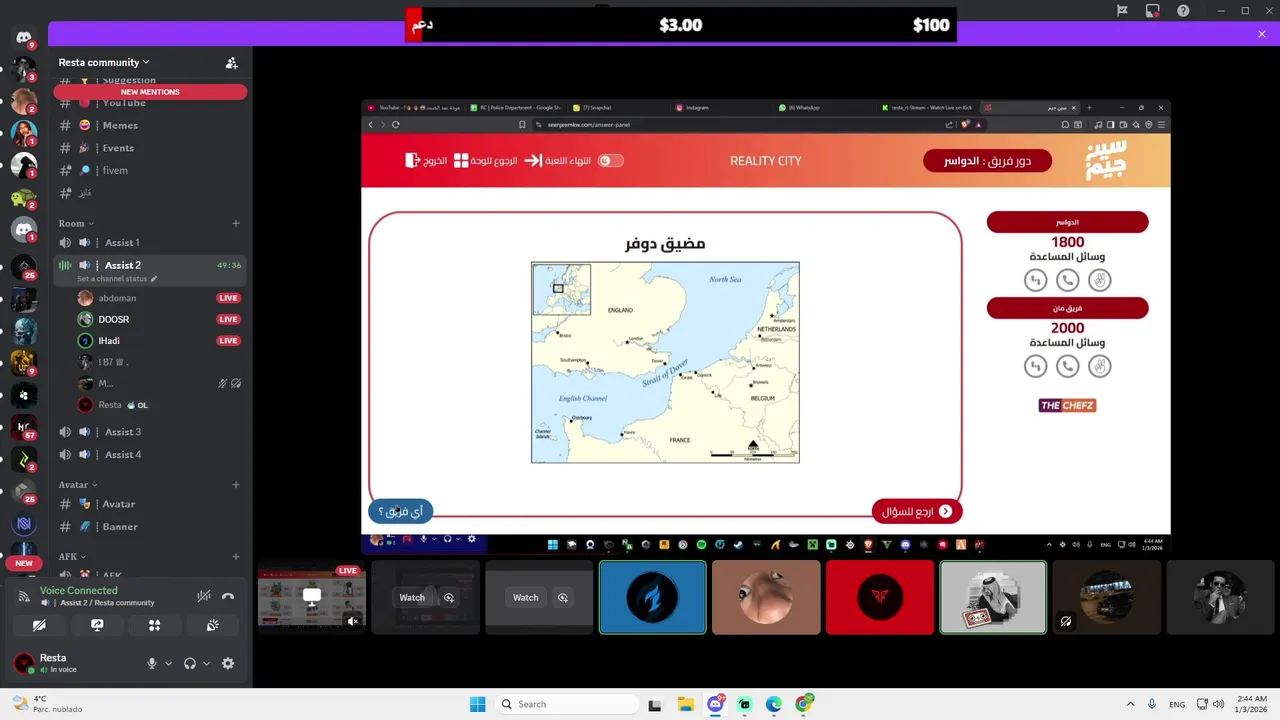
Task: Toggle the switch next to انتهاء اللعبة
Action: 610,160
